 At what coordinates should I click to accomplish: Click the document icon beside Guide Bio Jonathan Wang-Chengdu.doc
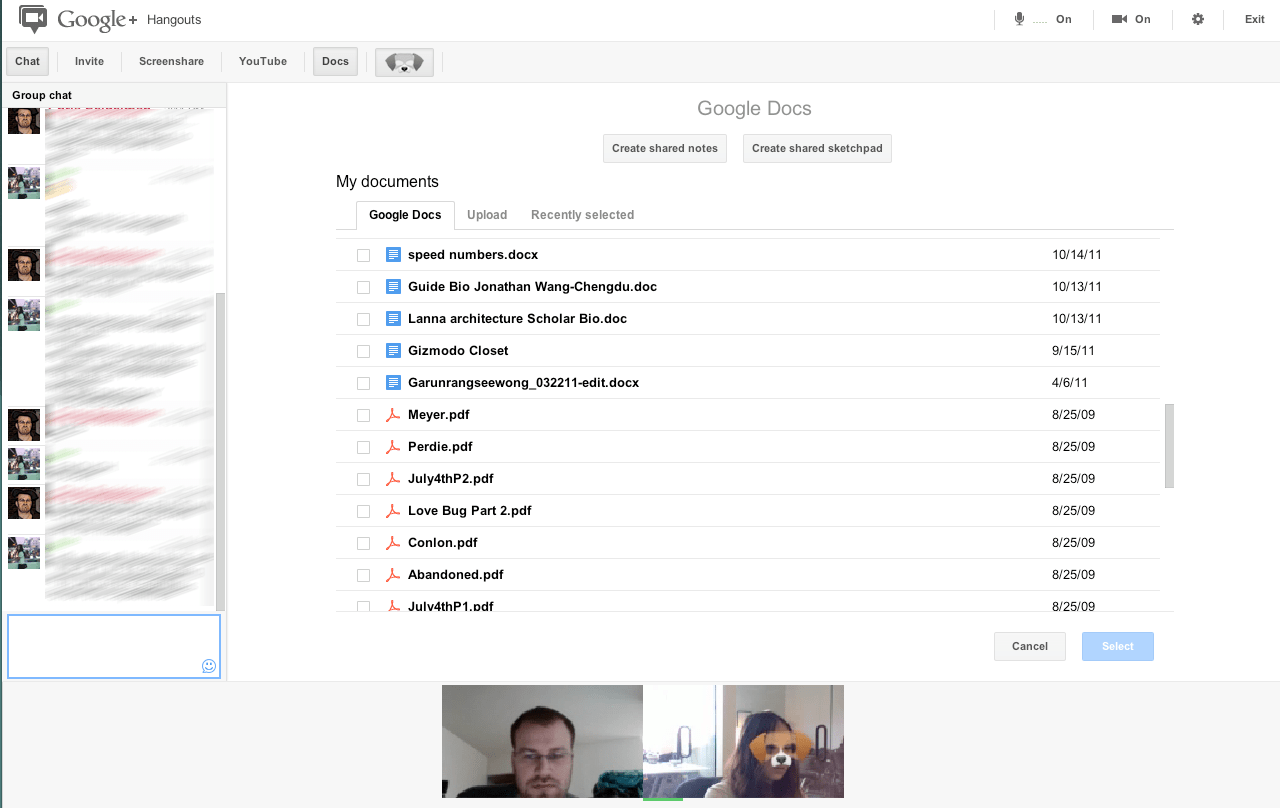pyautogui.click(x=393, y=287)
